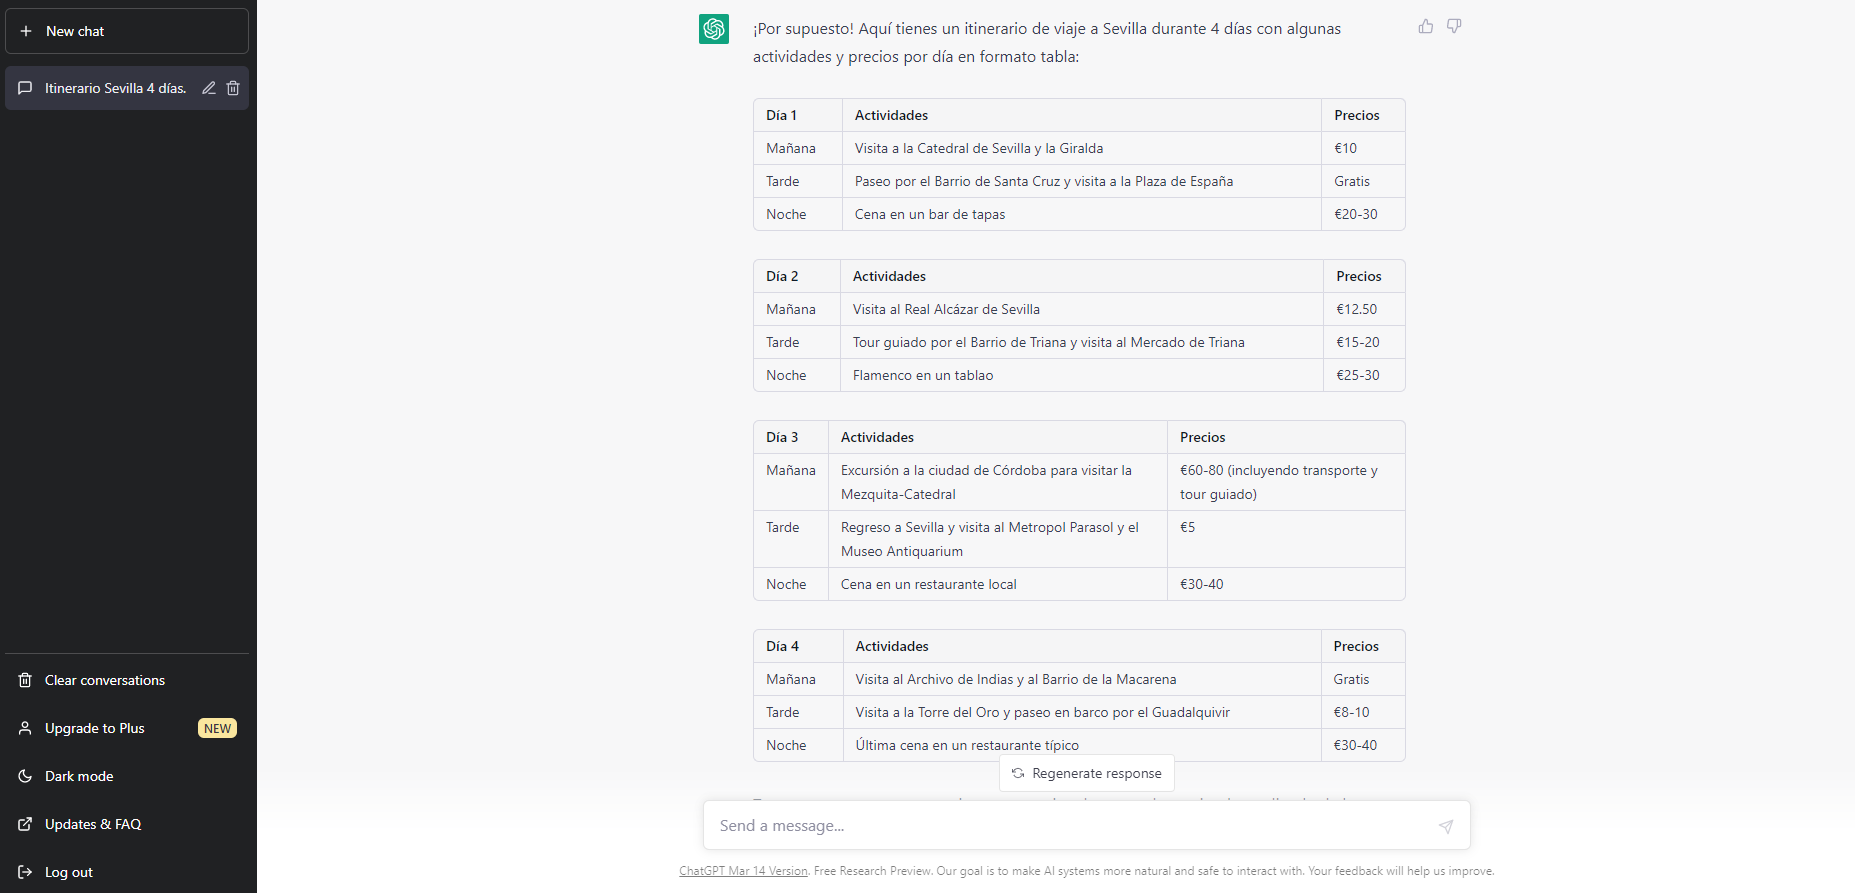
Task: Click the NEW badge next to Upgrade to Plus
Action: click(217, 728)
